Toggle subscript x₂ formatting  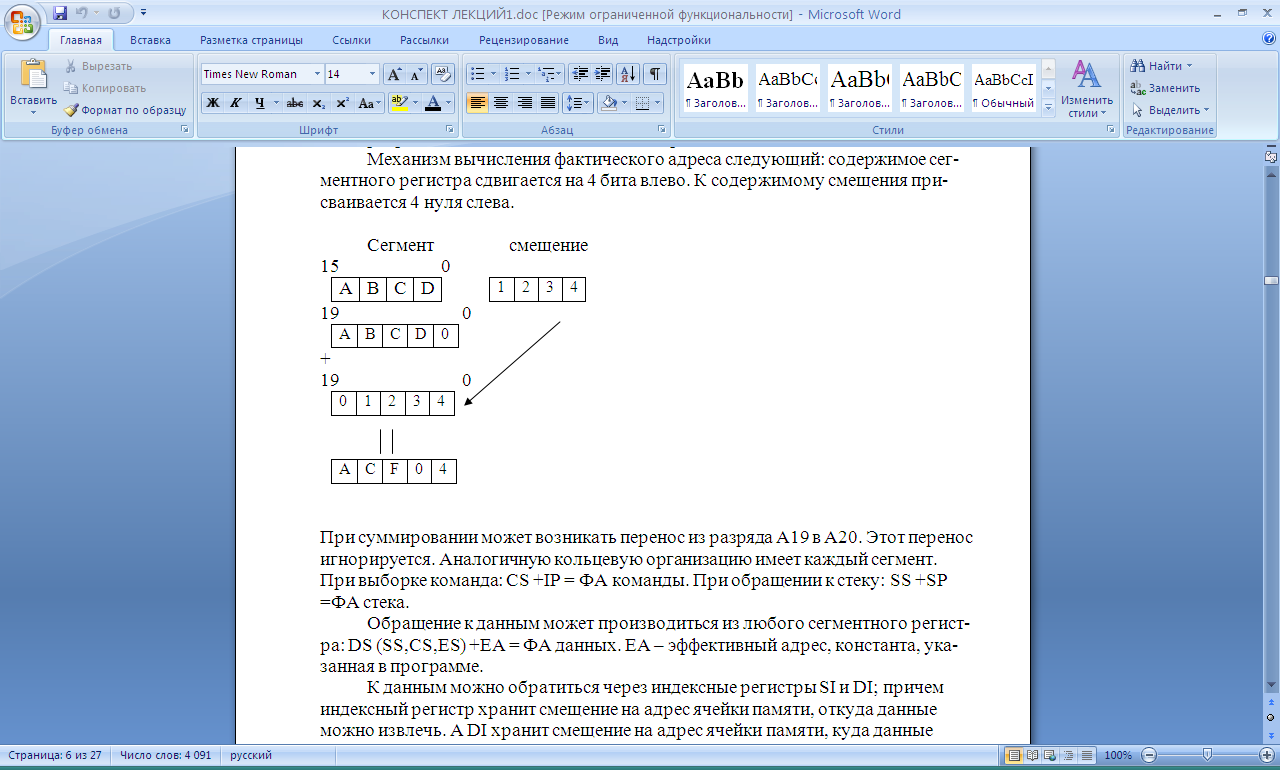318,103
